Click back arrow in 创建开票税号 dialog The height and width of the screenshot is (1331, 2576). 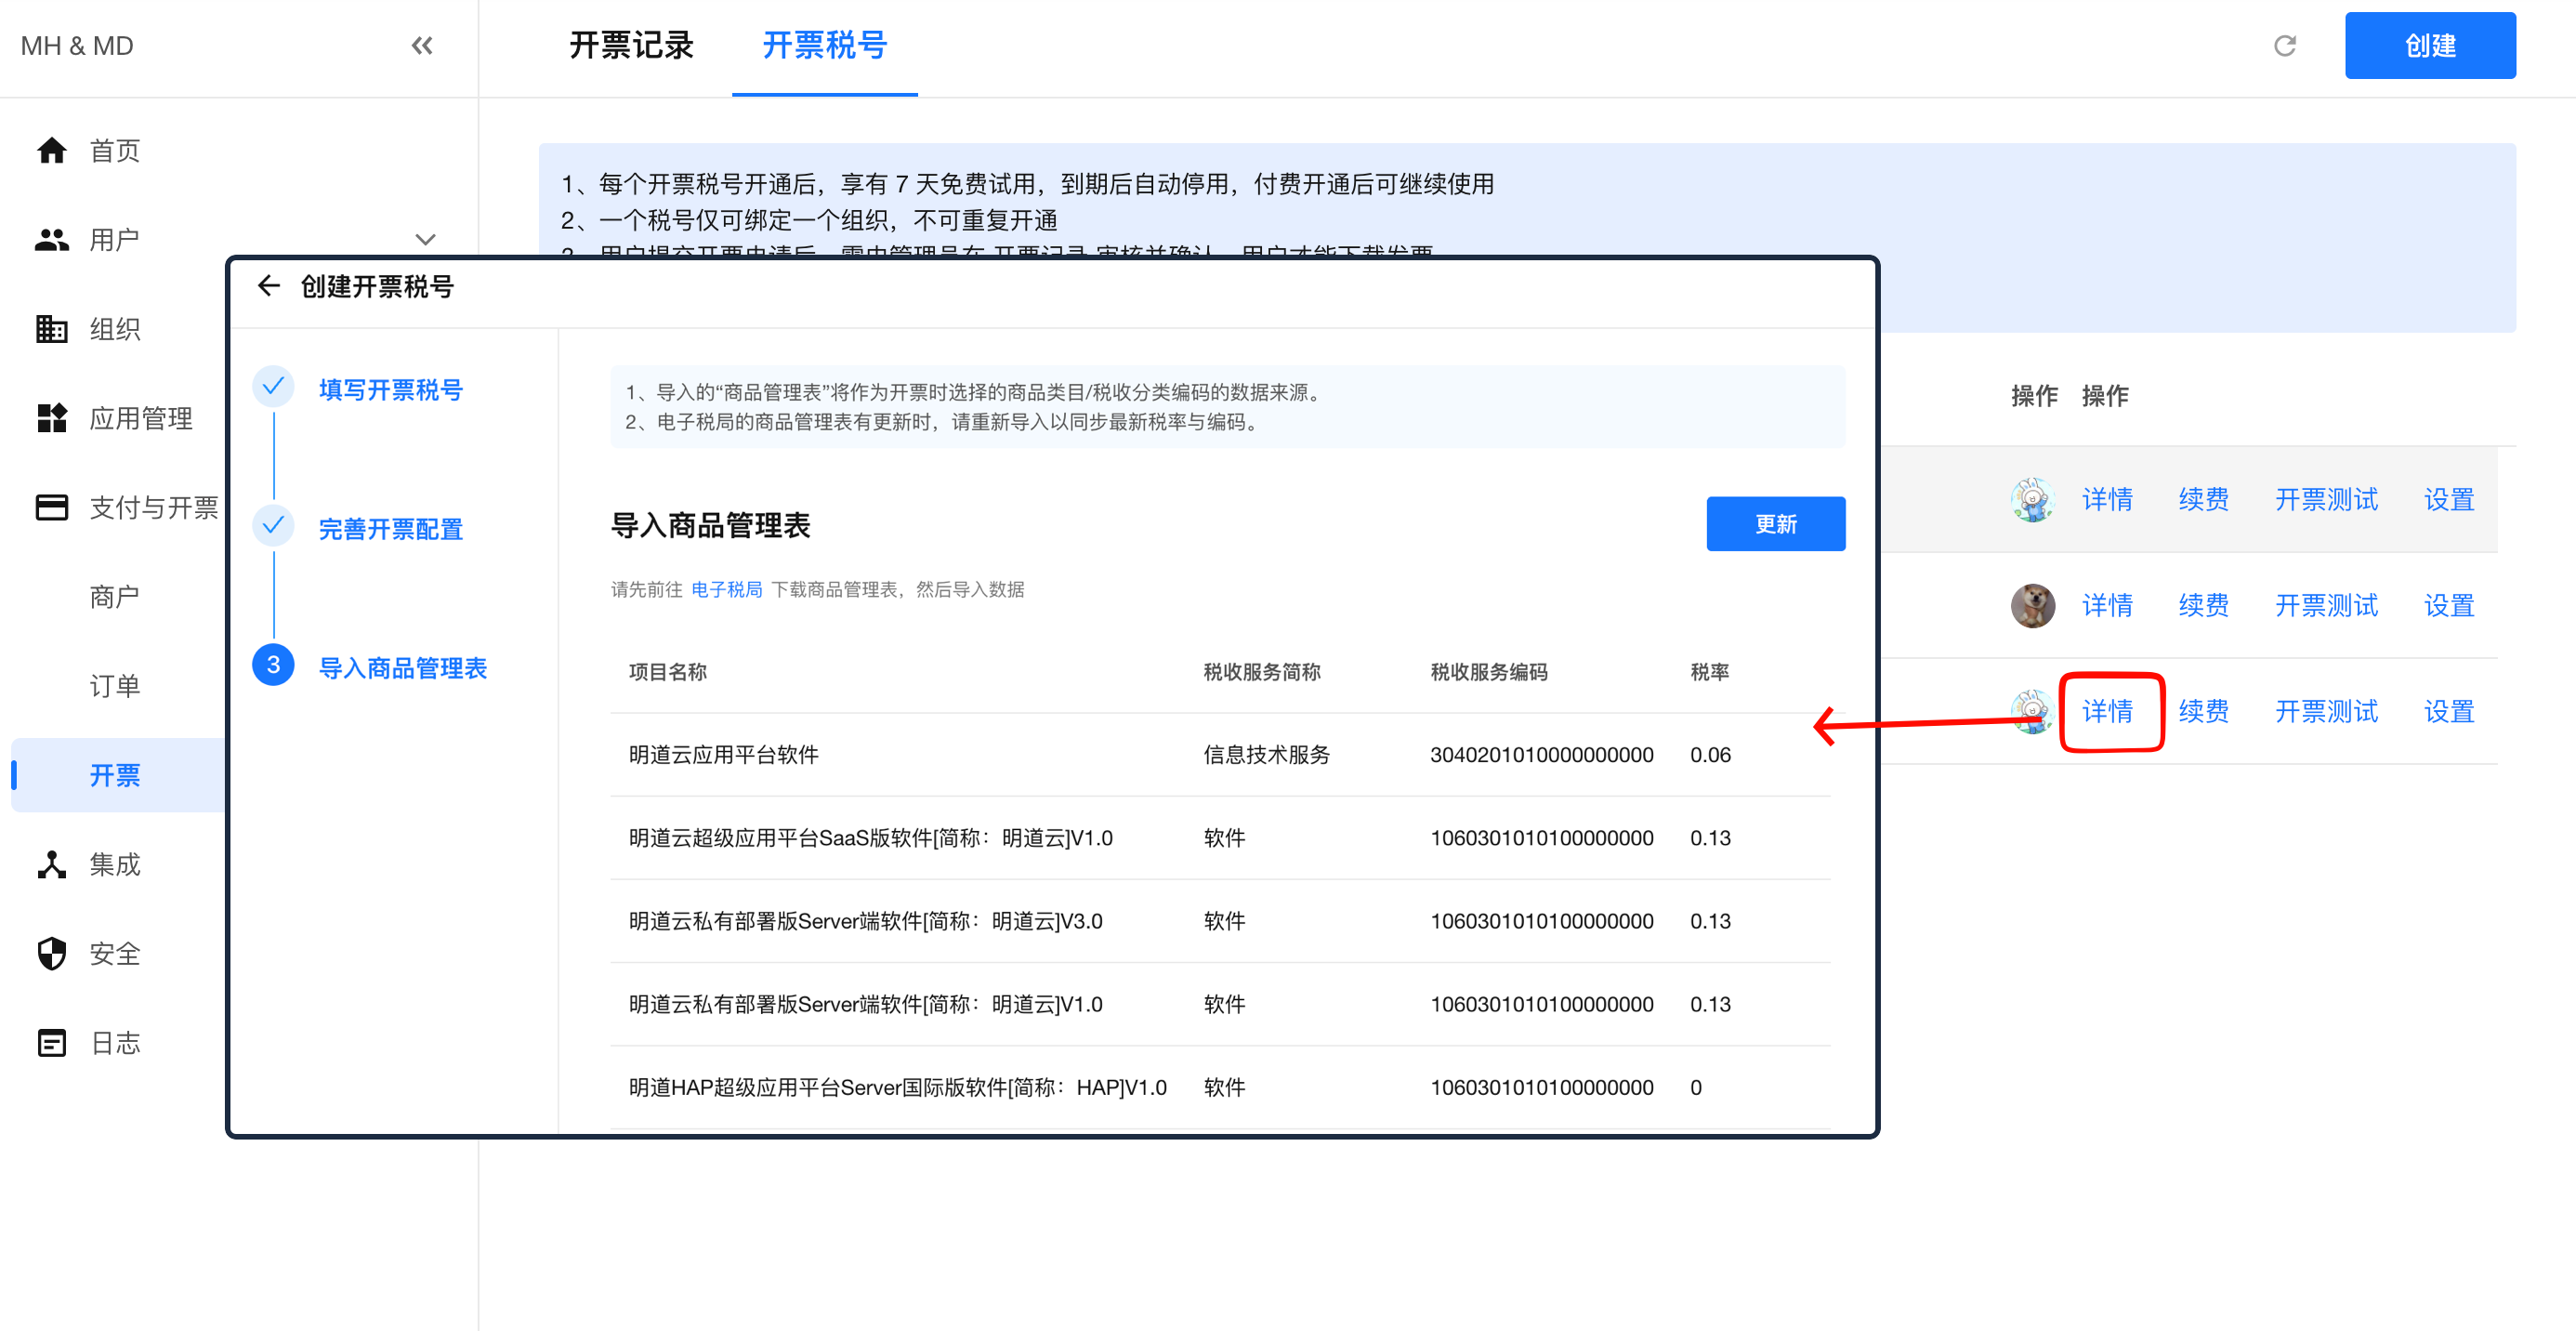click(268, 287)
